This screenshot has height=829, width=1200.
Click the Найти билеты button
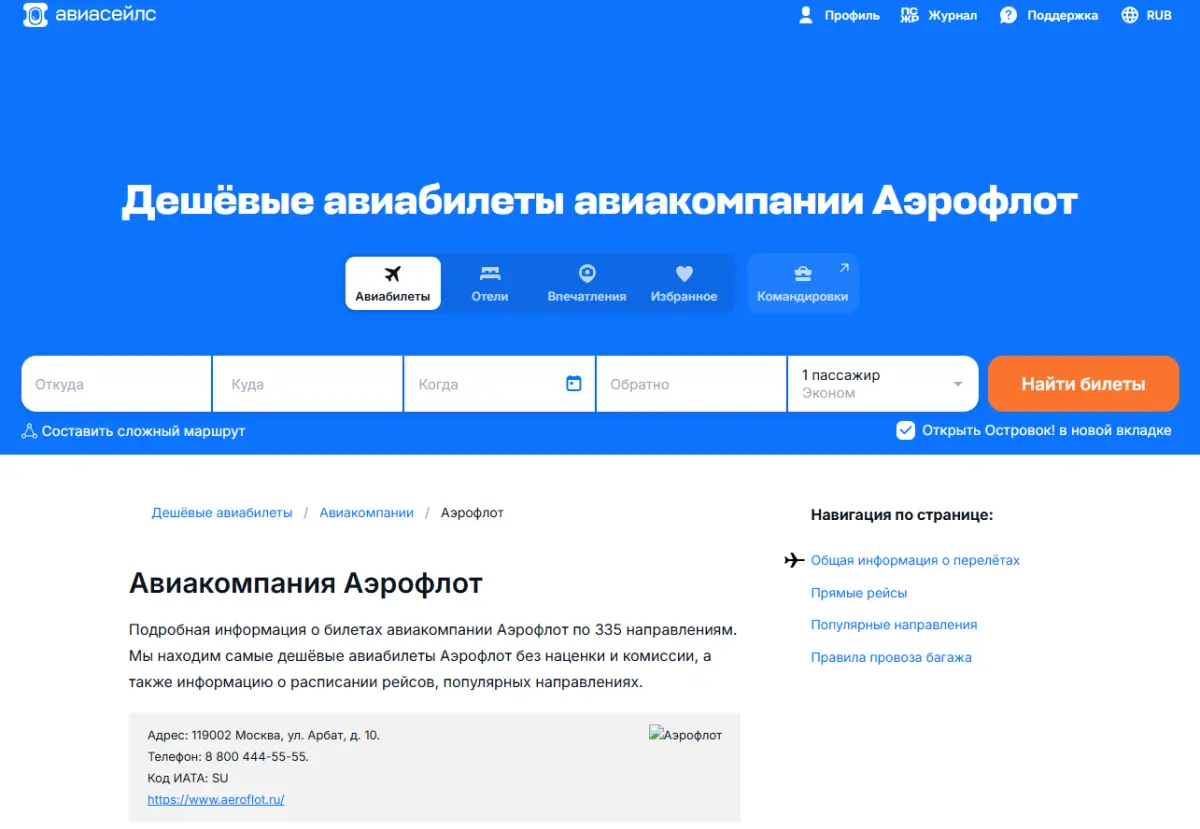coord(1083,384)
